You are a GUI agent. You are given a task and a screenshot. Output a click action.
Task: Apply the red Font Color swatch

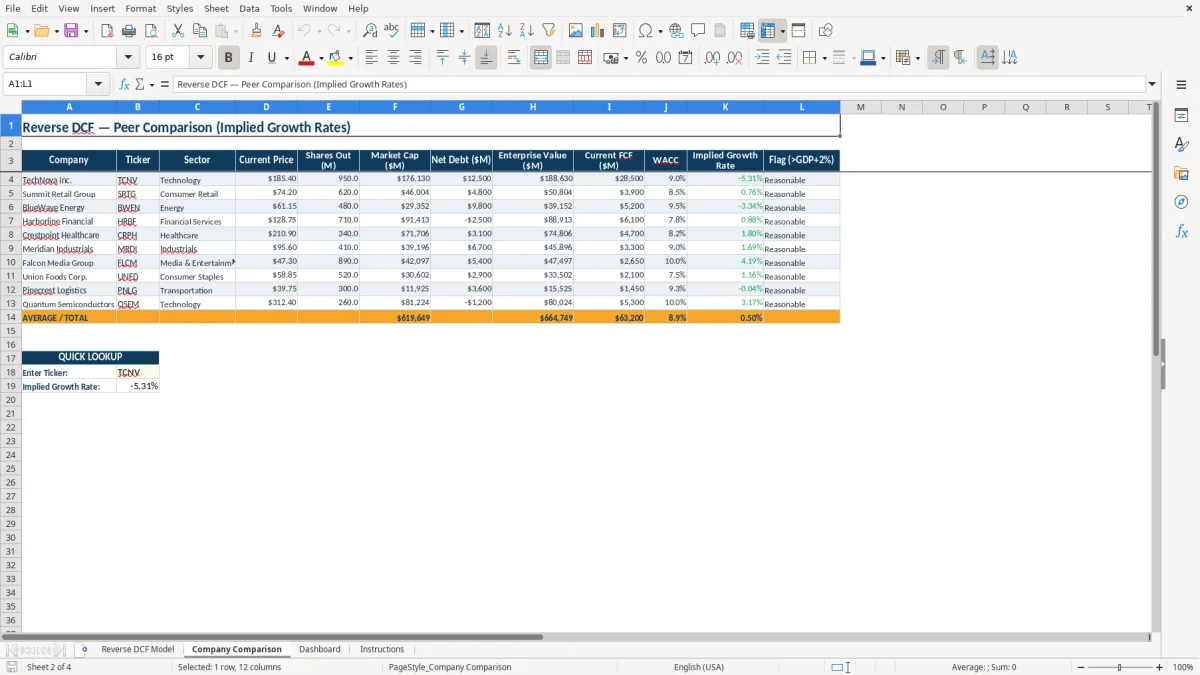(307, 58)
